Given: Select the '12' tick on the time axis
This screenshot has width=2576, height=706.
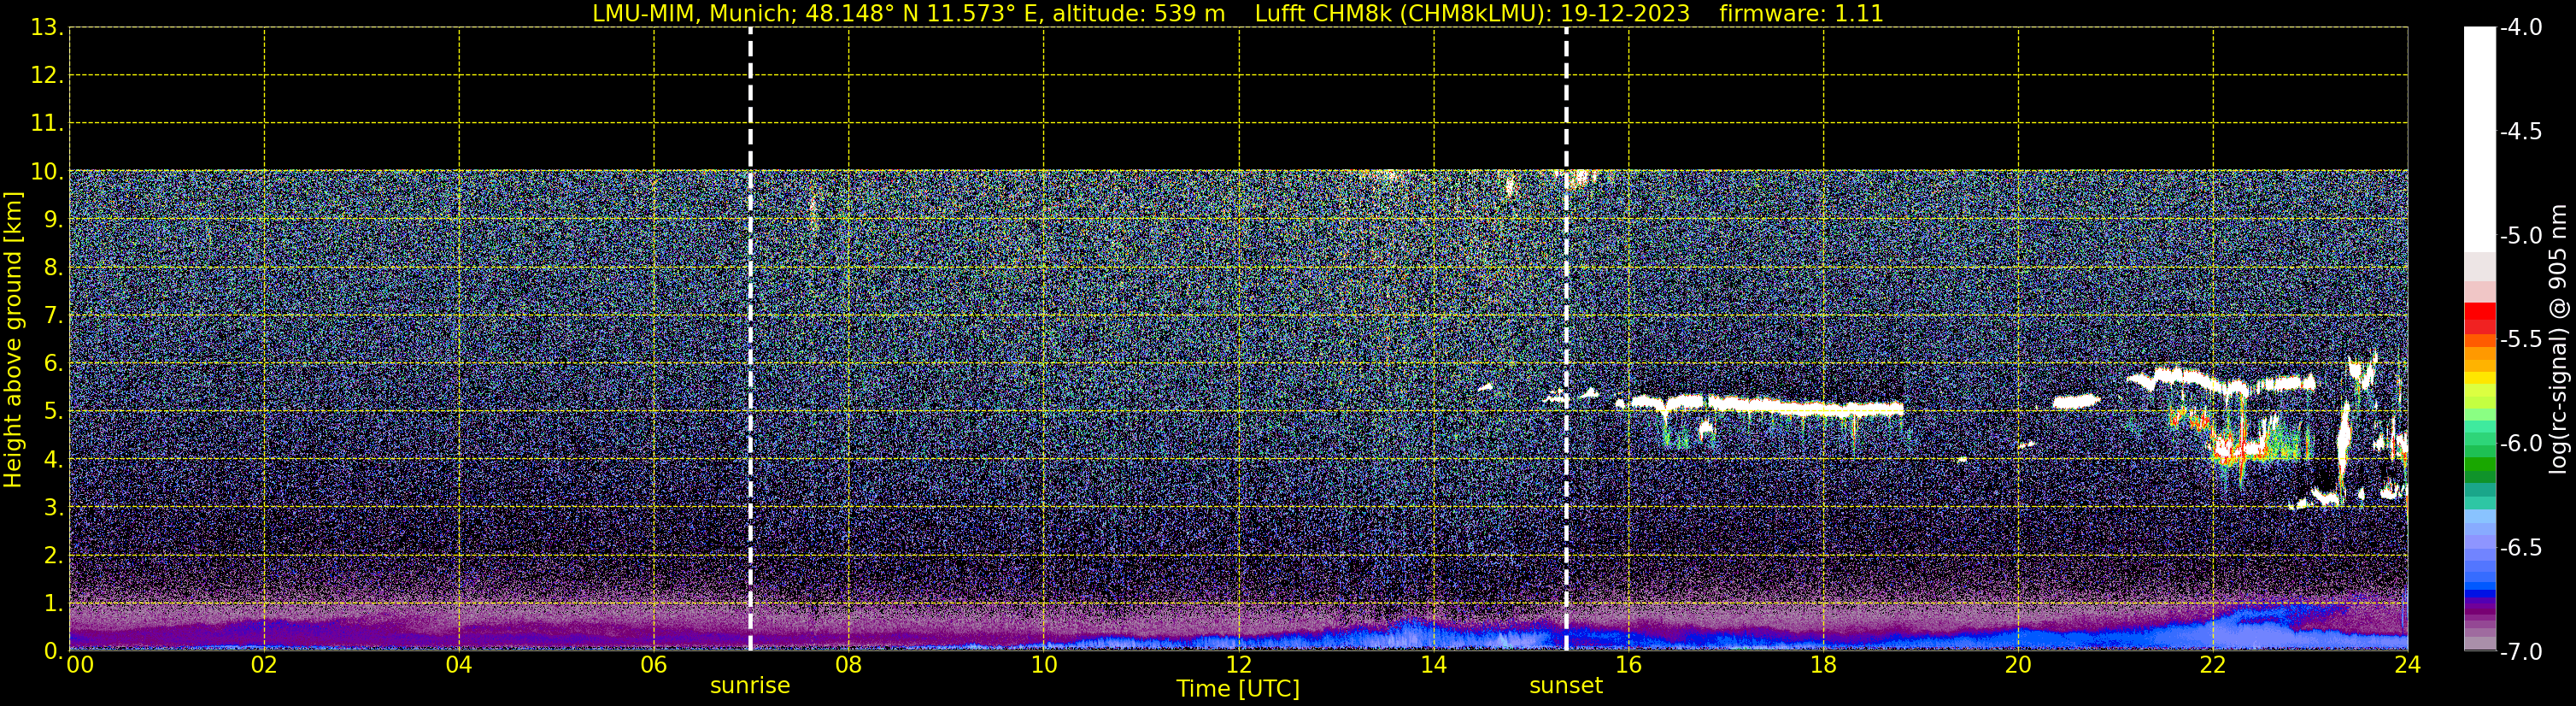Looking at the screenshot, I should tap(1239, 665).
